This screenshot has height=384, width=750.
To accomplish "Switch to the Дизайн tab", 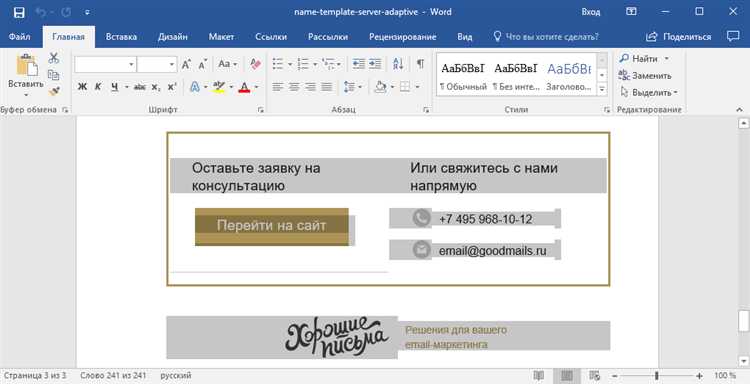I will [x=173, y=37].
